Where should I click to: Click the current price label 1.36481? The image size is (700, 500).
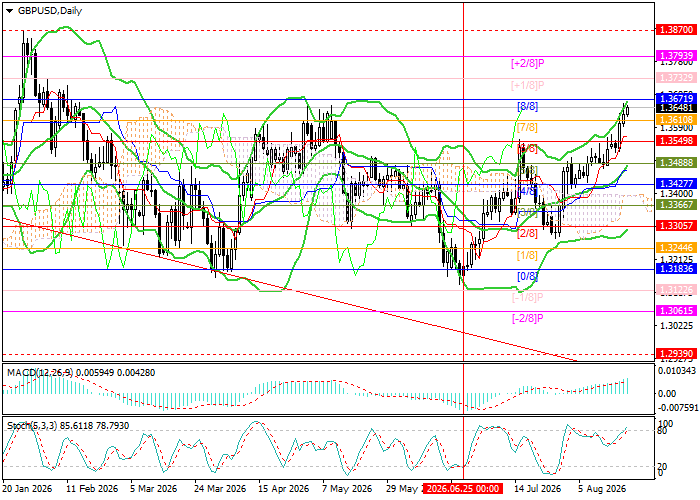point(676,108)
